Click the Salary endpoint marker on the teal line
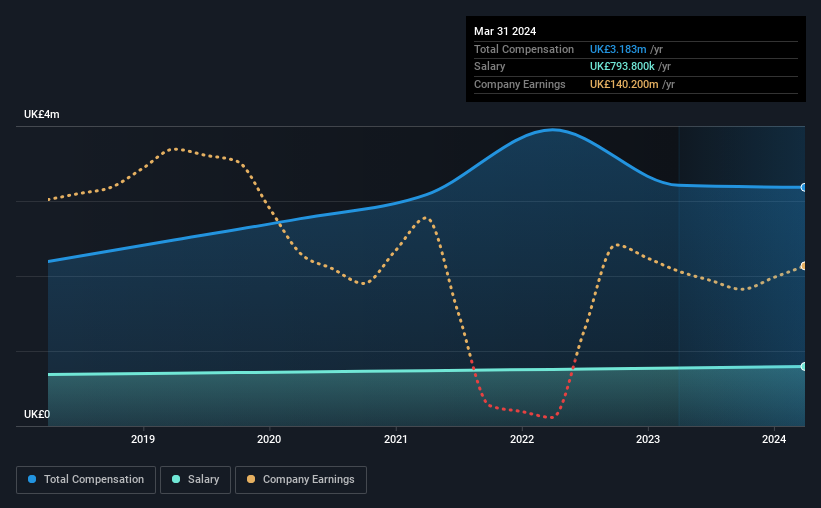 click(x=804, y=367)
